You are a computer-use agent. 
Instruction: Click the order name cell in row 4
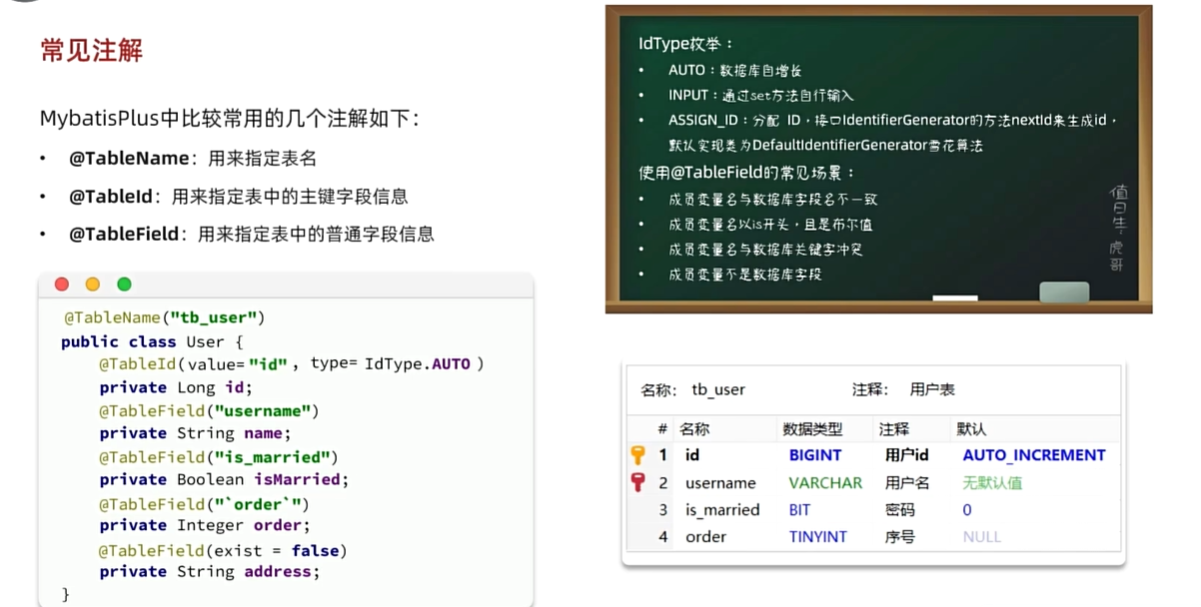click(705, 537)
